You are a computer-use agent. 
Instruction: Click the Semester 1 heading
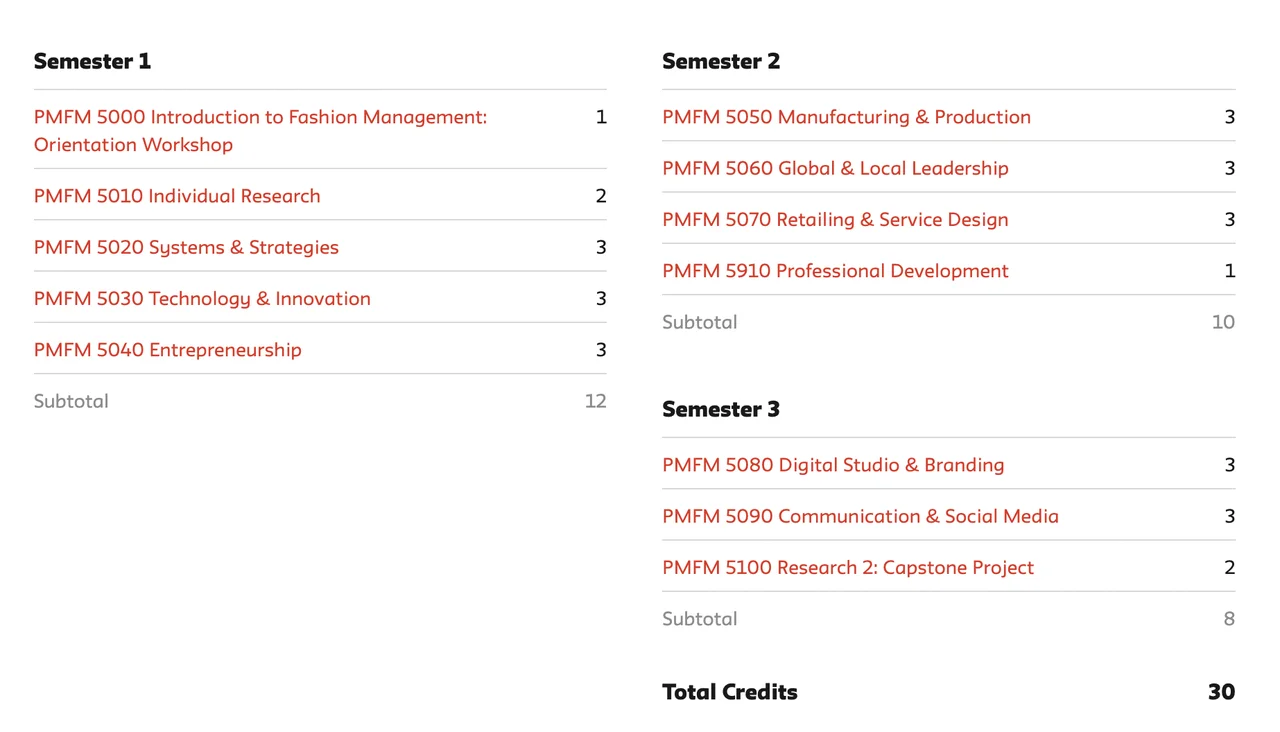click(92, 62)
